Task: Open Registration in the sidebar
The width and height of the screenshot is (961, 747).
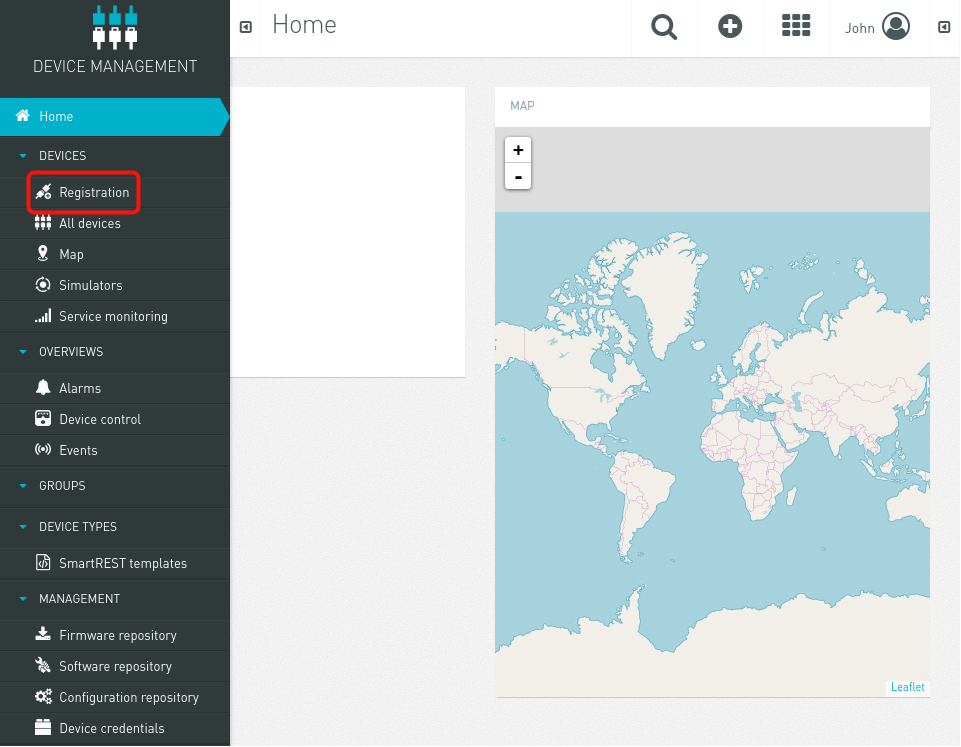Action: point(93,192)
